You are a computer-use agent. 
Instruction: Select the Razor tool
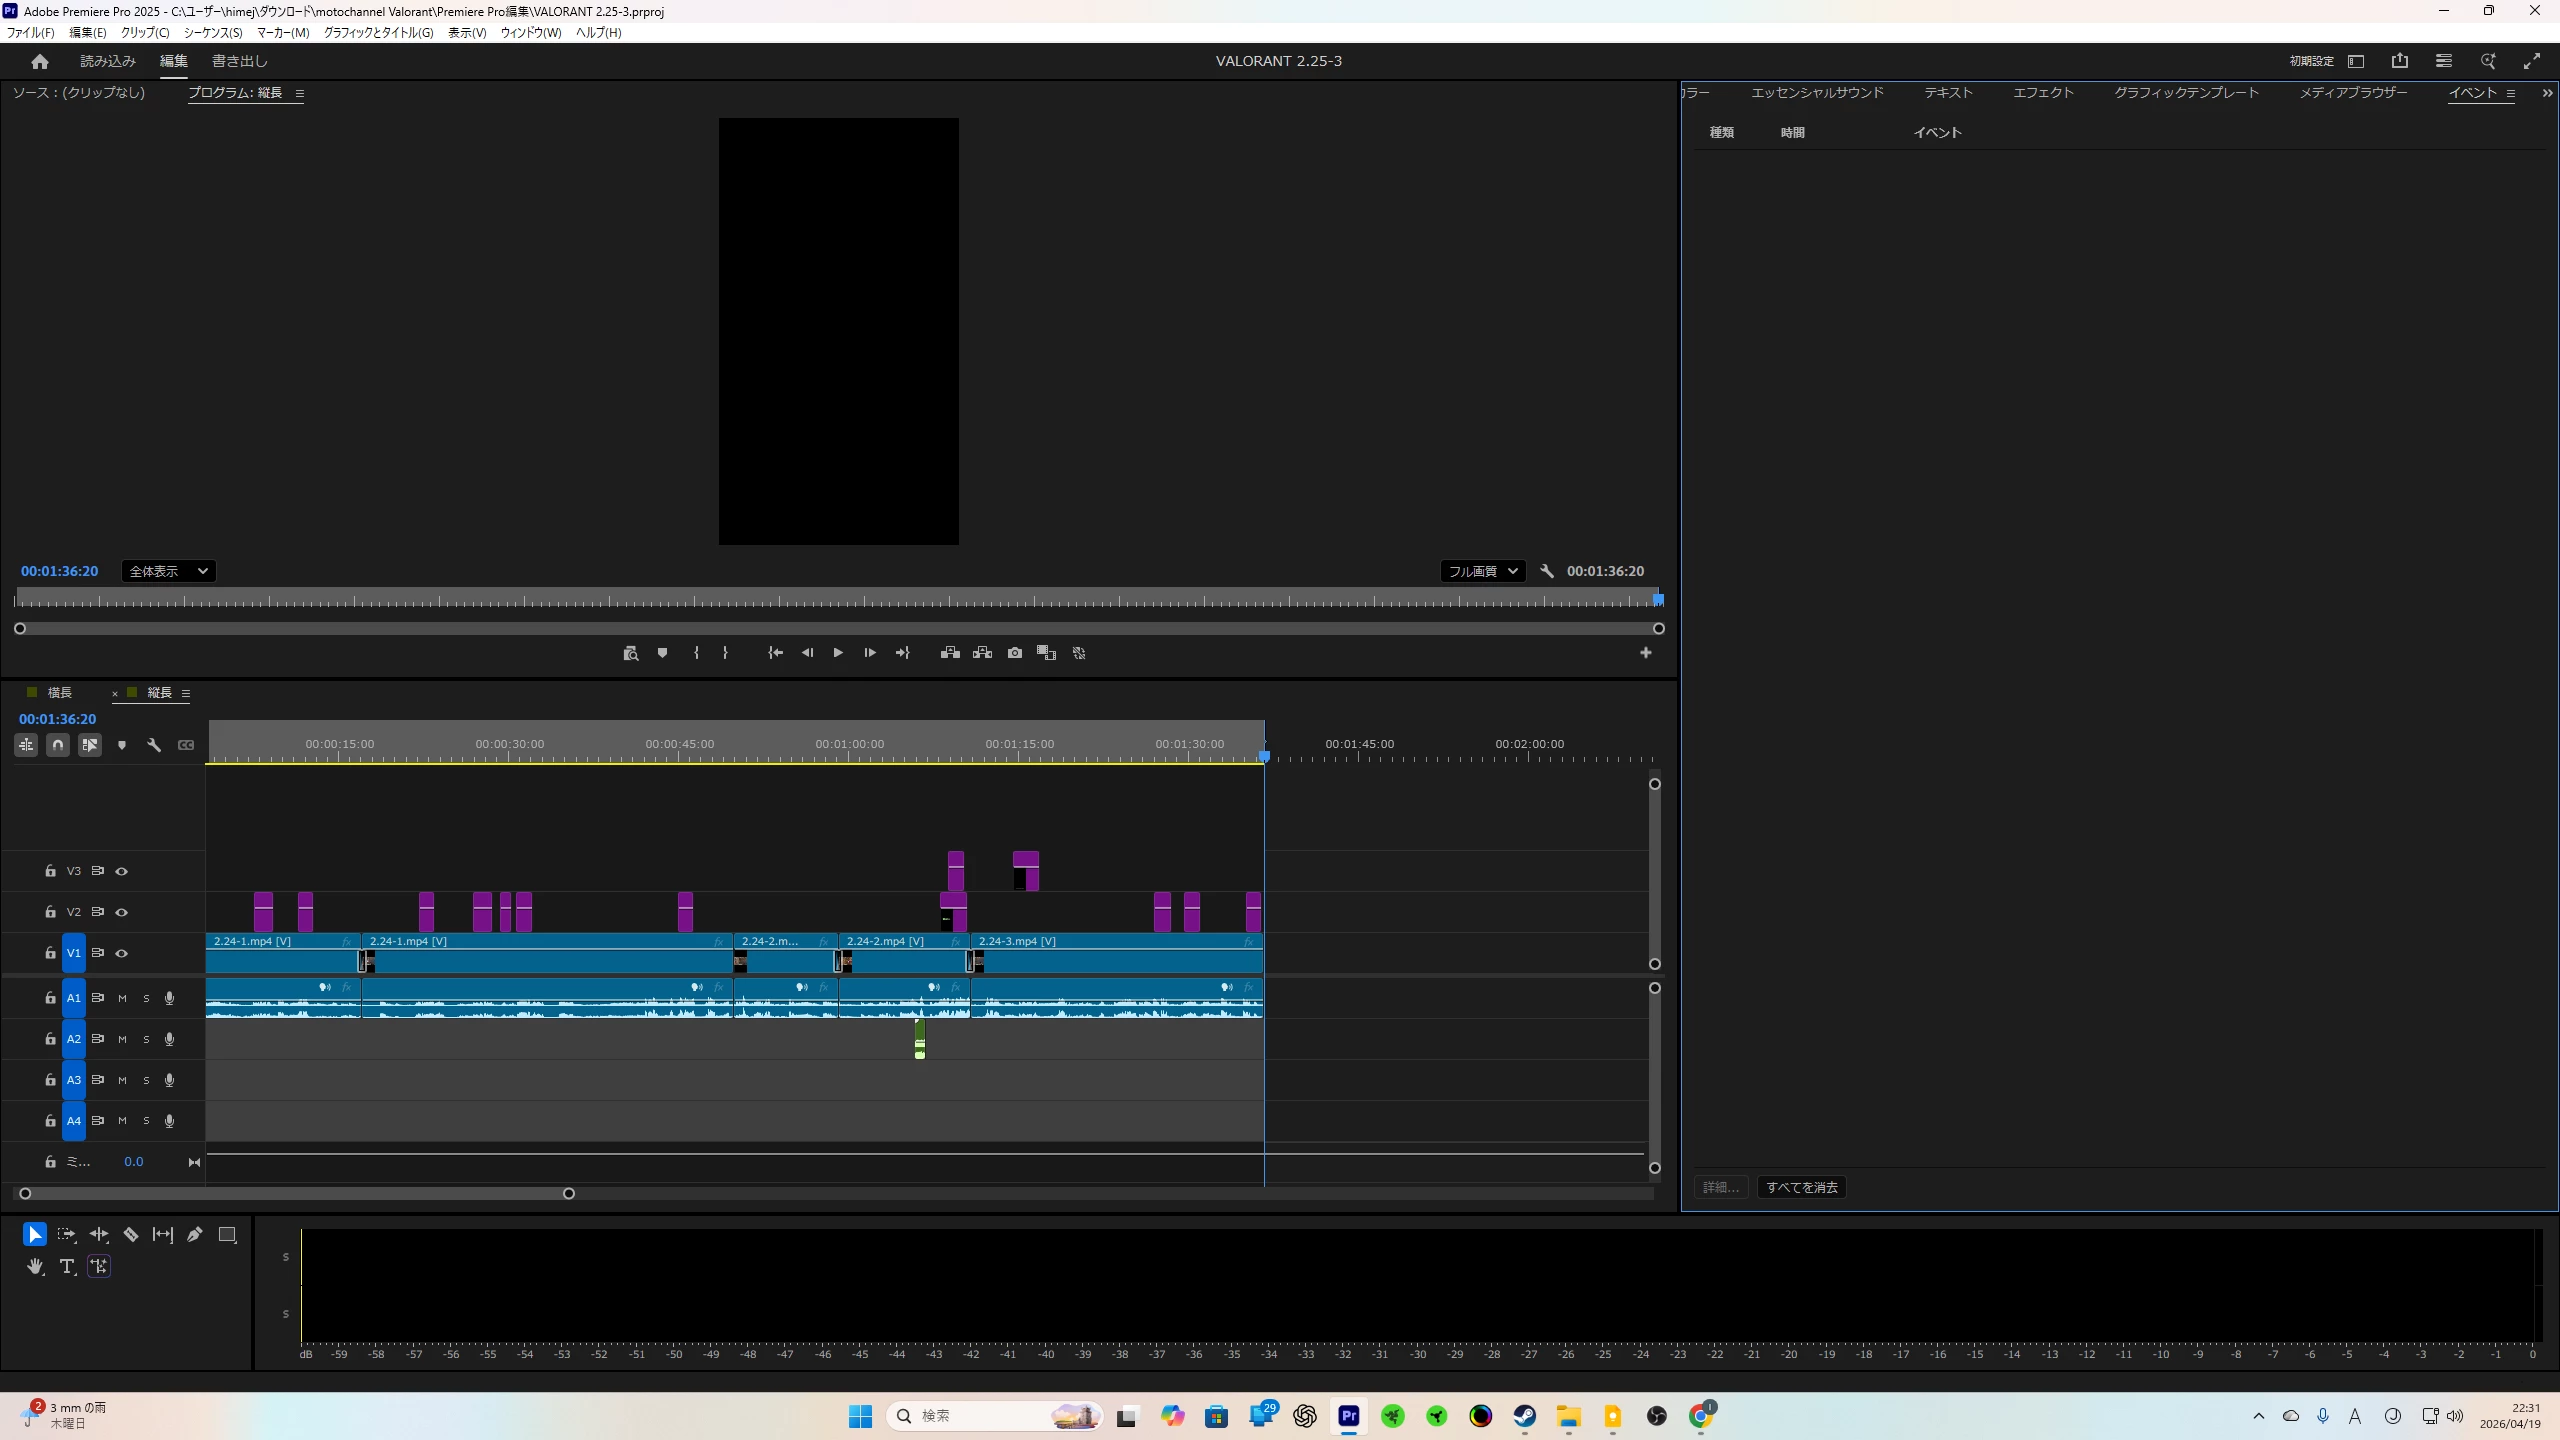coord(131,1235)
